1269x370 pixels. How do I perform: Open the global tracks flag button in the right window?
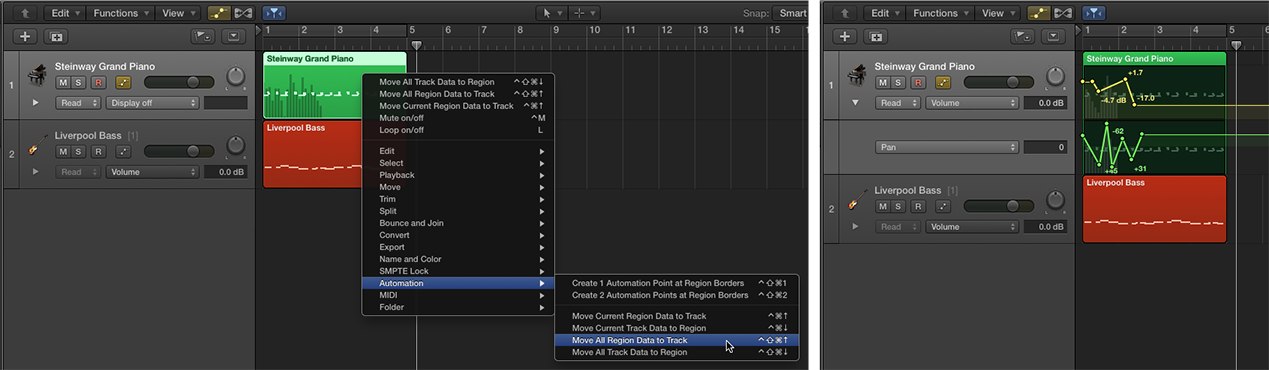(x=1022, y=36)
